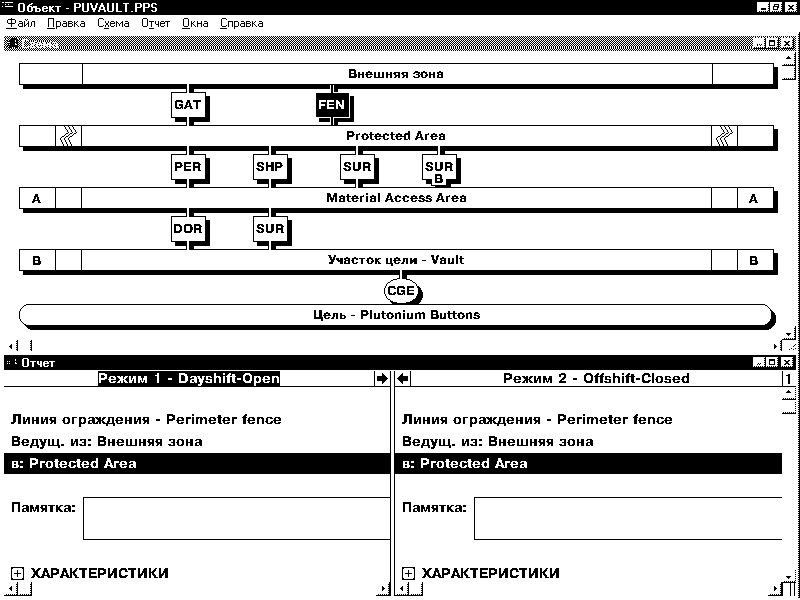Click scroll left arrow of Режим 1 pane

pos(10,590)
